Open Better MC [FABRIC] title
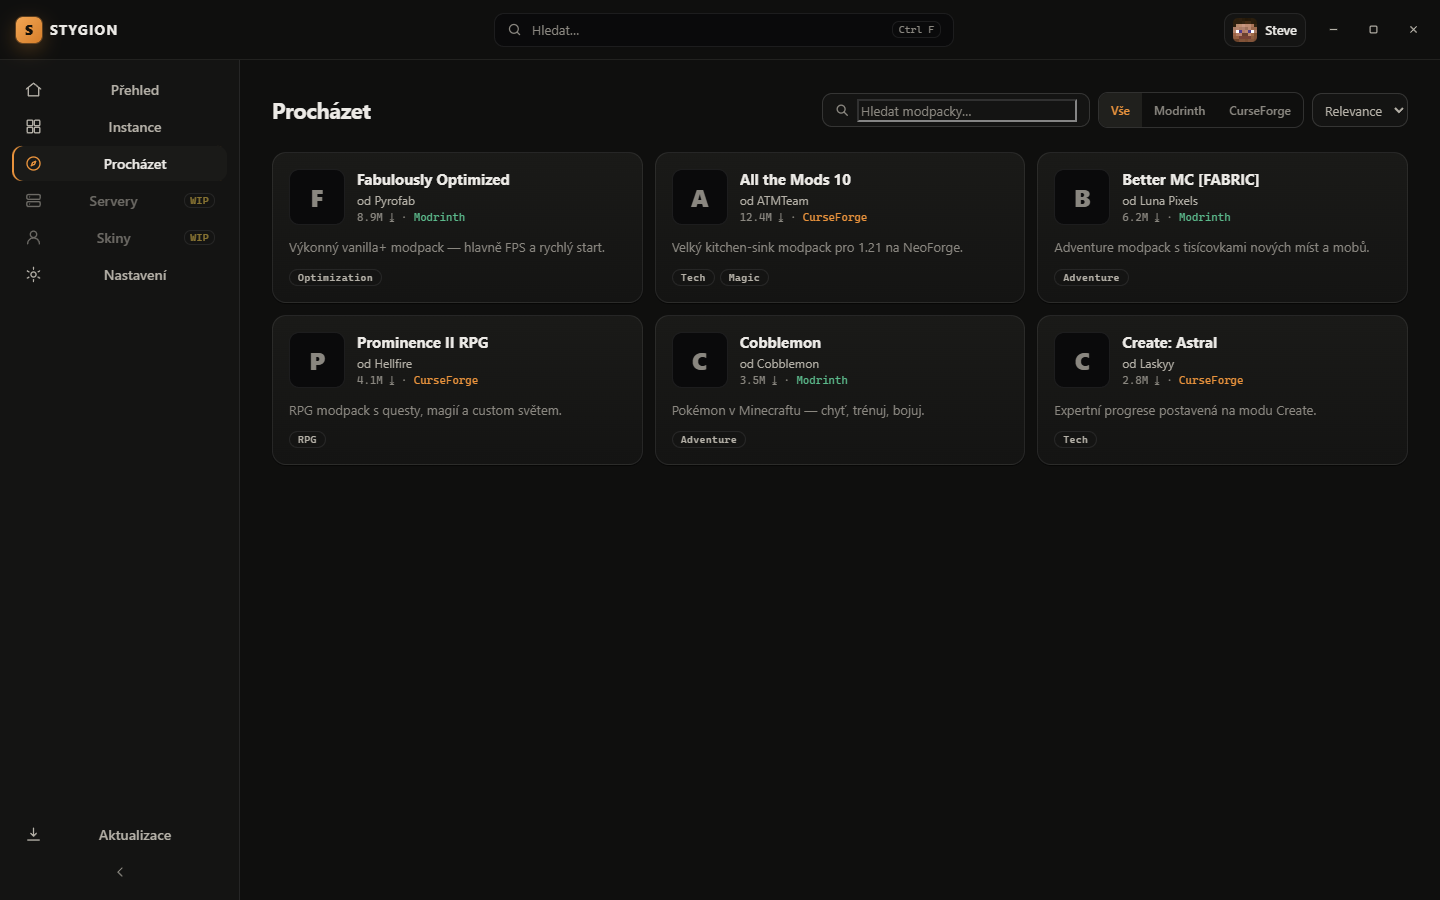This screenshot has width=1440, height=900. click(1190, 180)
